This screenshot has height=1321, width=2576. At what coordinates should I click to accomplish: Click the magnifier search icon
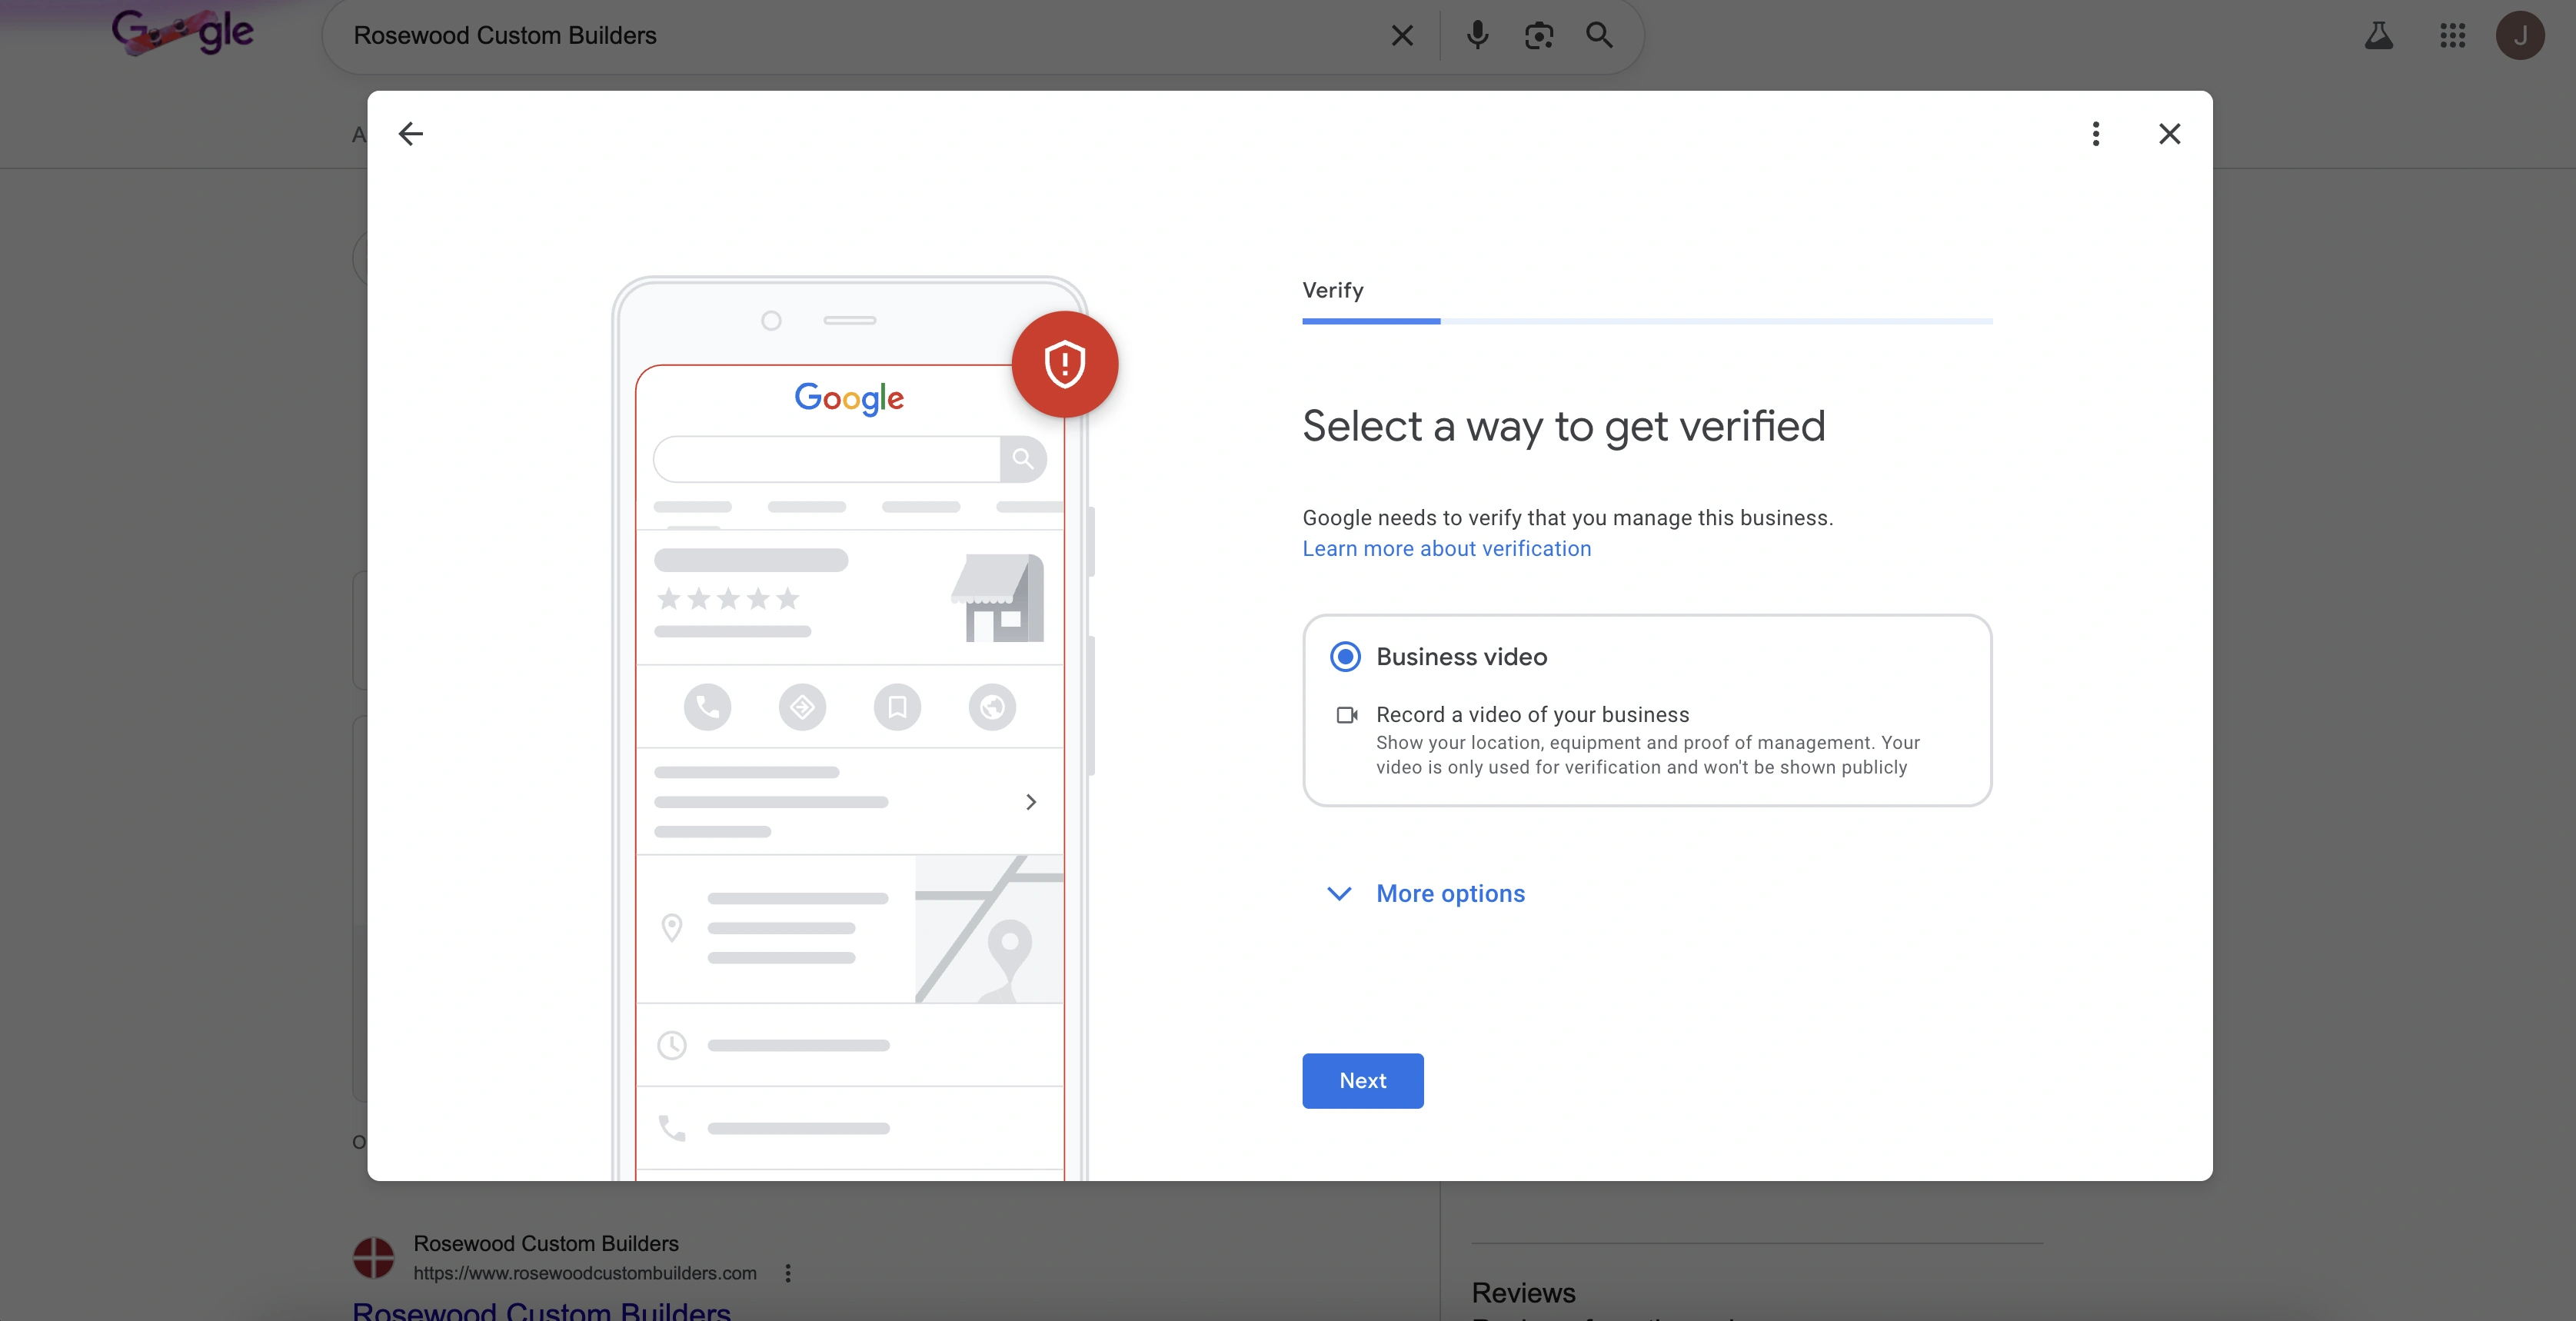[x=1599, y=36]
